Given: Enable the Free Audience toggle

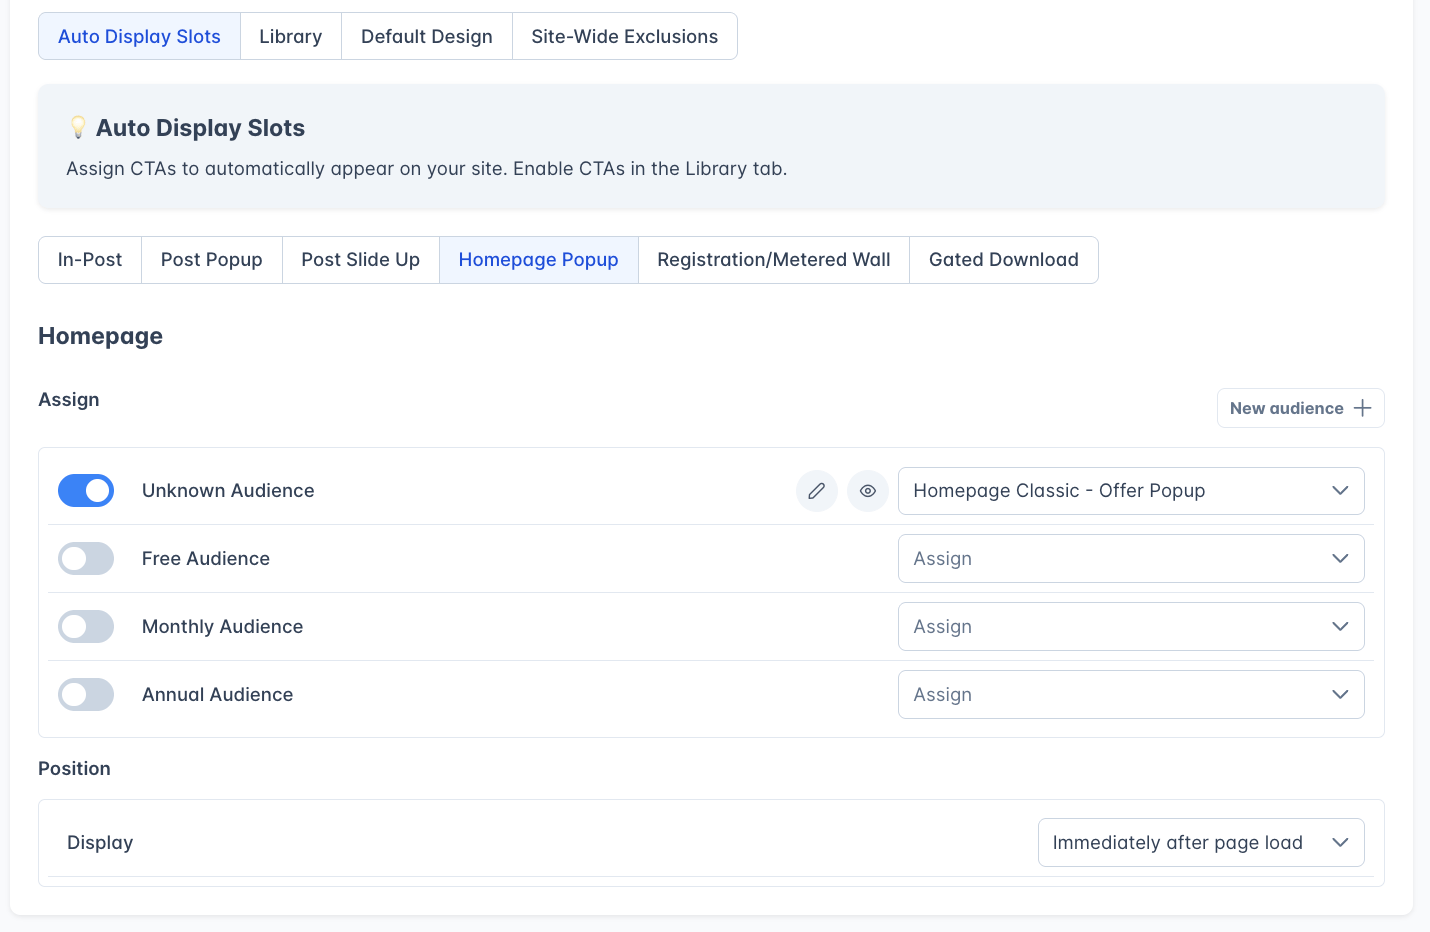Looking at the screenshot, I should click(x=86, y=559).
